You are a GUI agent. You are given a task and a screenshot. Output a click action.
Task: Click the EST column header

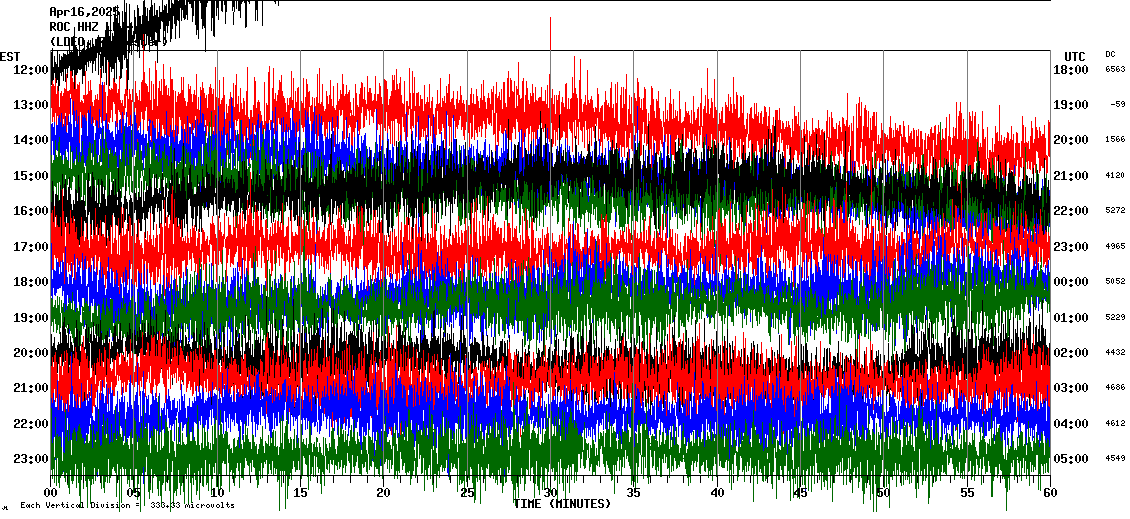click(10, 56)
